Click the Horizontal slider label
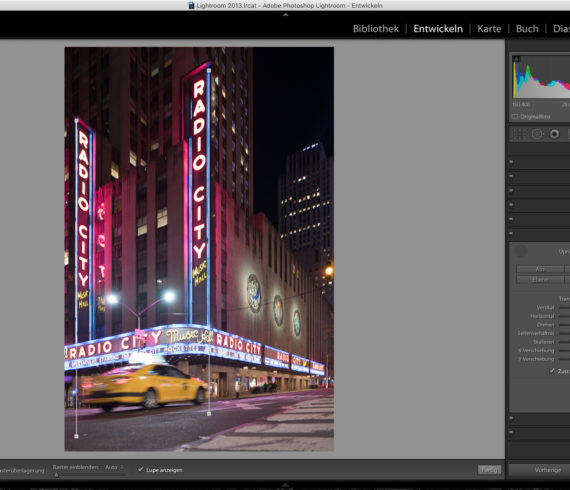The height and width of the screenshot is (490, 570). tap(542, 316)
